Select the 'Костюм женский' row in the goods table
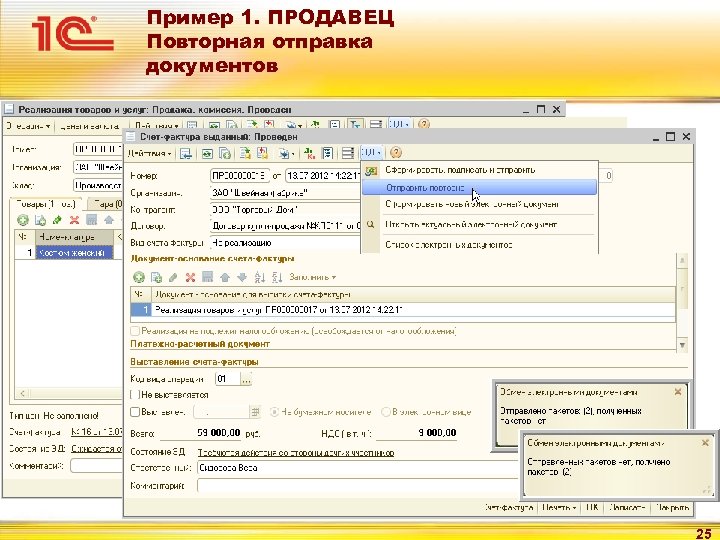 (68, 253)
